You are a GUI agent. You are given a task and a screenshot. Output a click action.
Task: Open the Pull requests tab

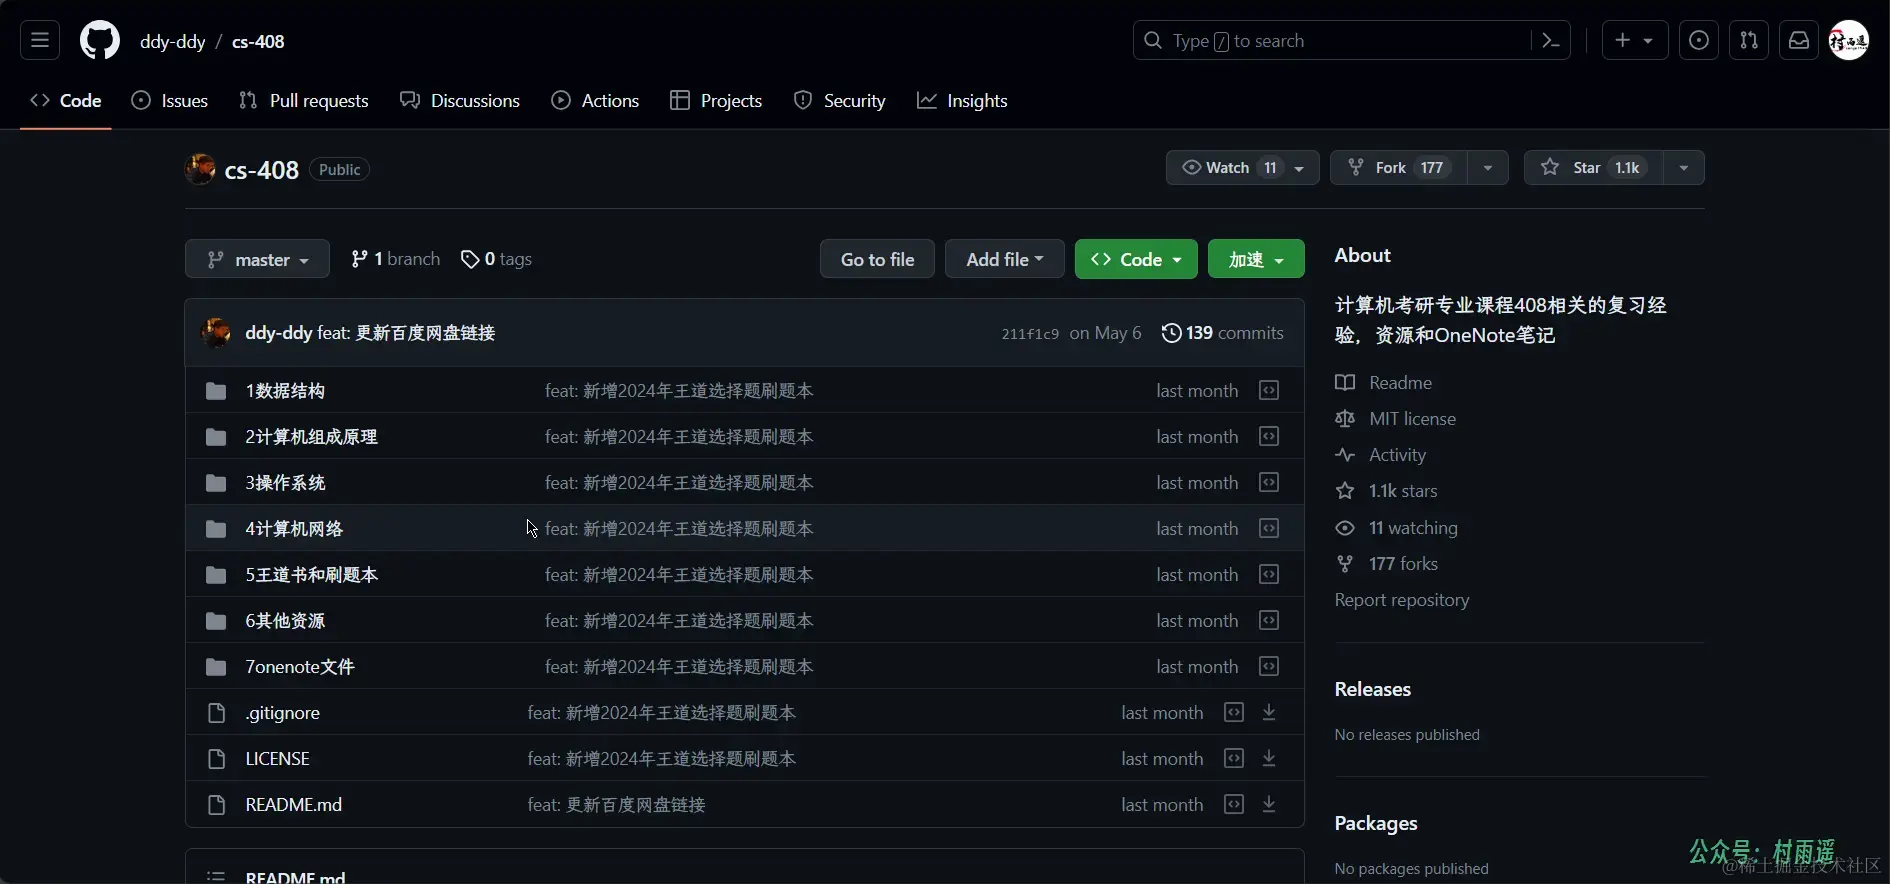(304, 101)
